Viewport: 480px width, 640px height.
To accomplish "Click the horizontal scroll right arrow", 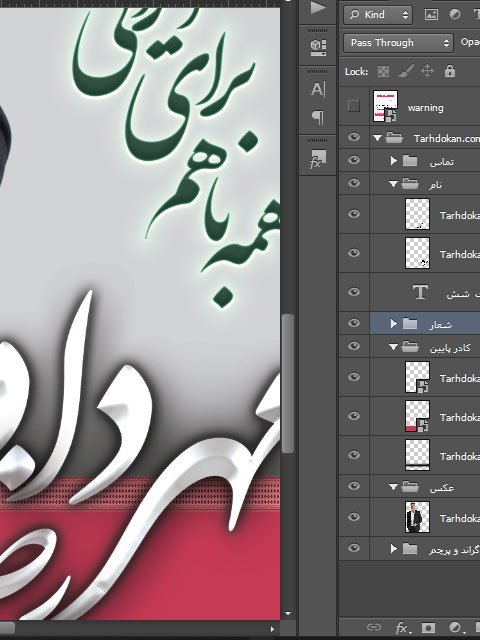I will tap(273, 629).
